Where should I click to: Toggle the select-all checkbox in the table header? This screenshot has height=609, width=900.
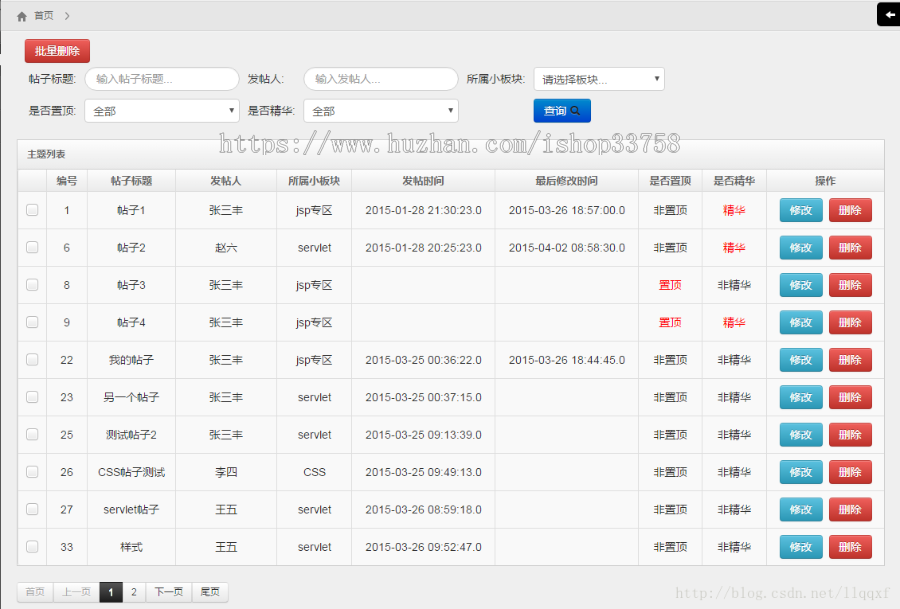(x=31, y=180)
